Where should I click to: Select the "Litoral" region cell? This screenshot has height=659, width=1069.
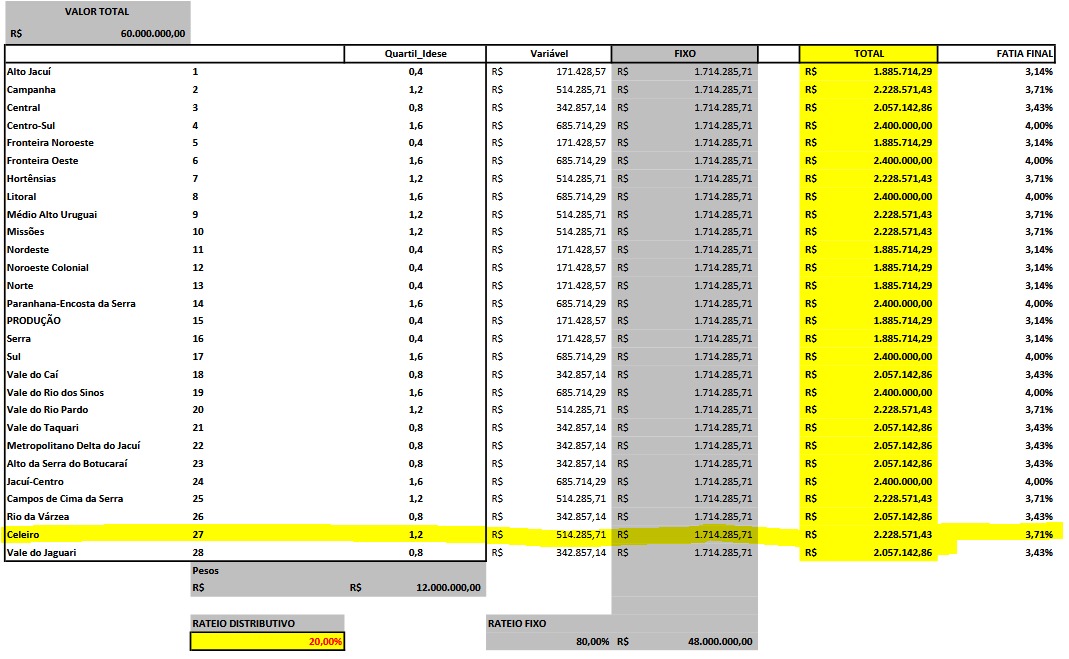(x=21, y=196)
